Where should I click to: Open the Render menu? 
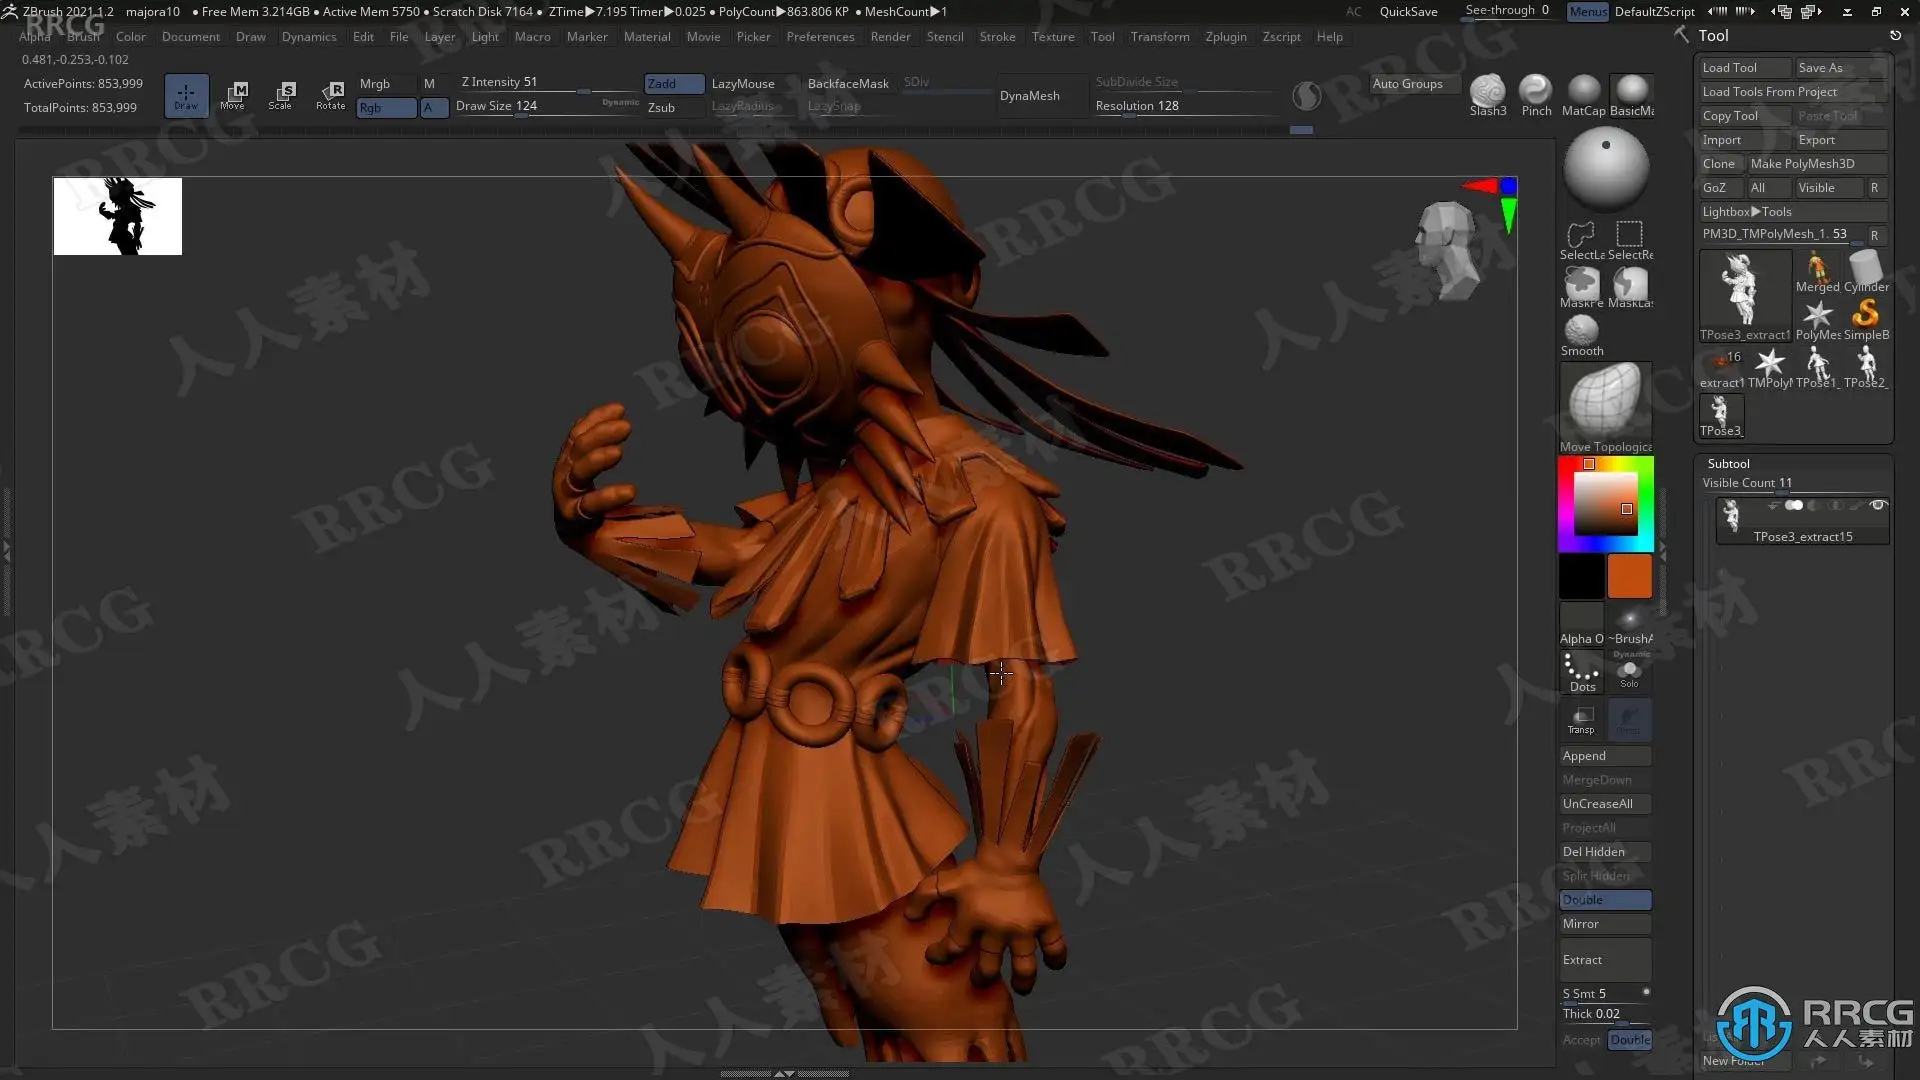tap(890, 37)
